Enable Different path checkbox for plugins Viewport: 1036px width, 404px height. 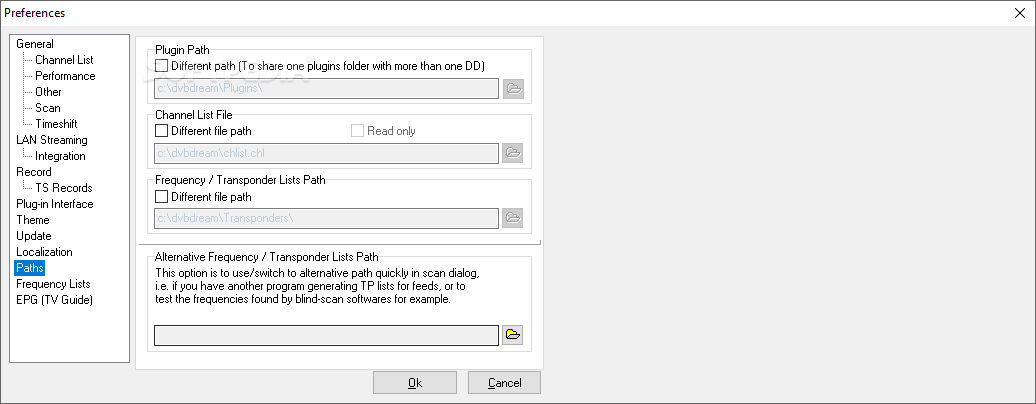161,65
